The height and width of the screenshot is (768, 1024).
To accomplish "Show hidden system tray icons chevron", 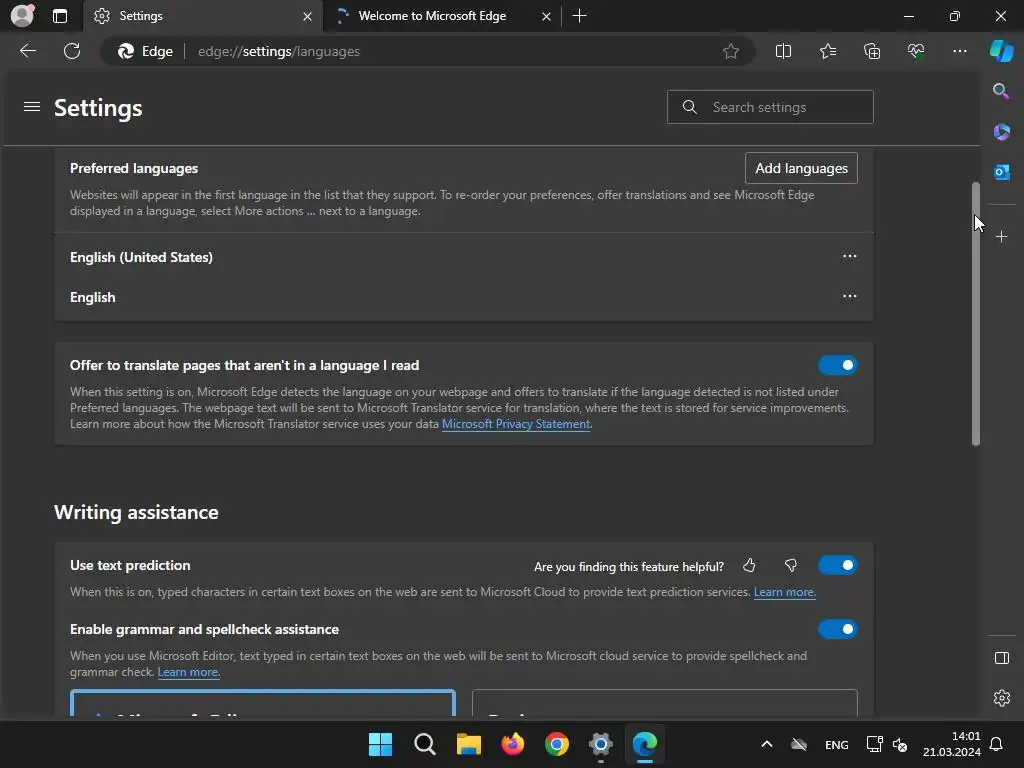I will click(x=767, y=744).
